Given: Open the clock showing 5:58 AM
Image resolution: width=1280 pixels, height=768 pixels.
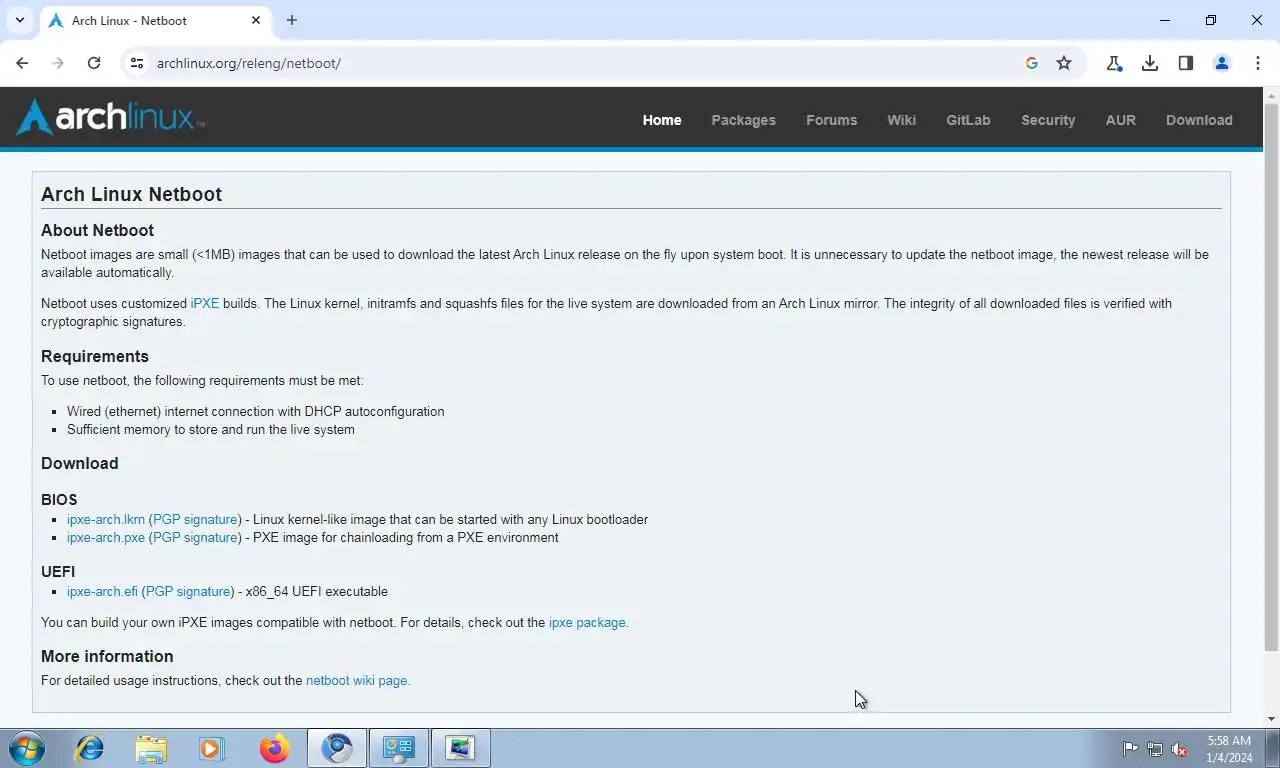Looking at the screenshot, I should click(x=1229, y=749).
